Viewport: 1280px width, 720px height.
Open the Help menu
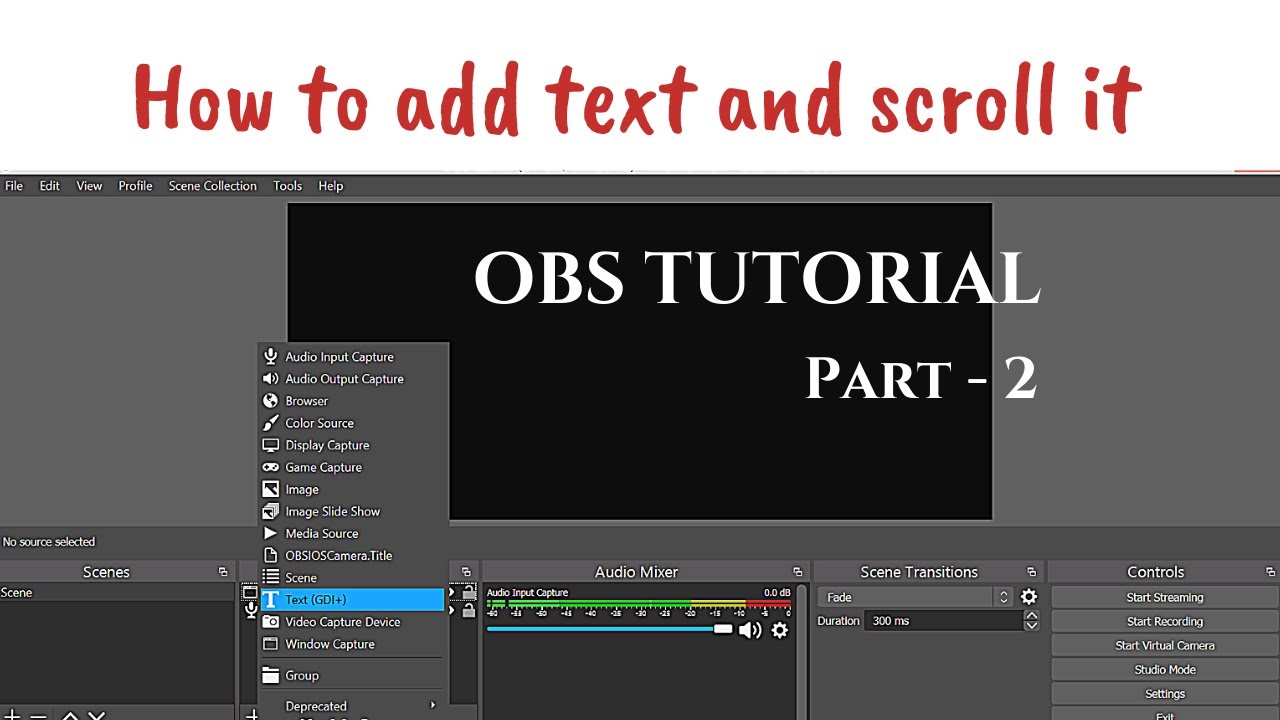tap(331, 186)
